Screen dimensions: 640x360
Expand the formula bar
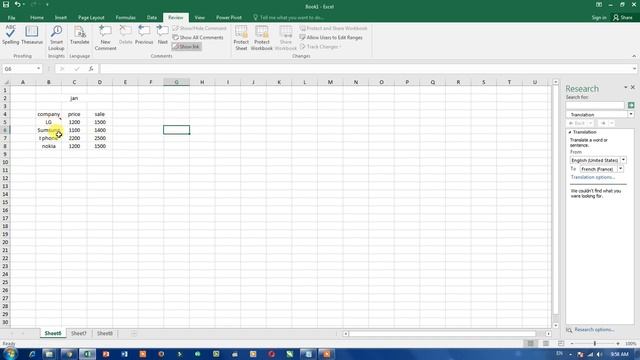point(634,69)
